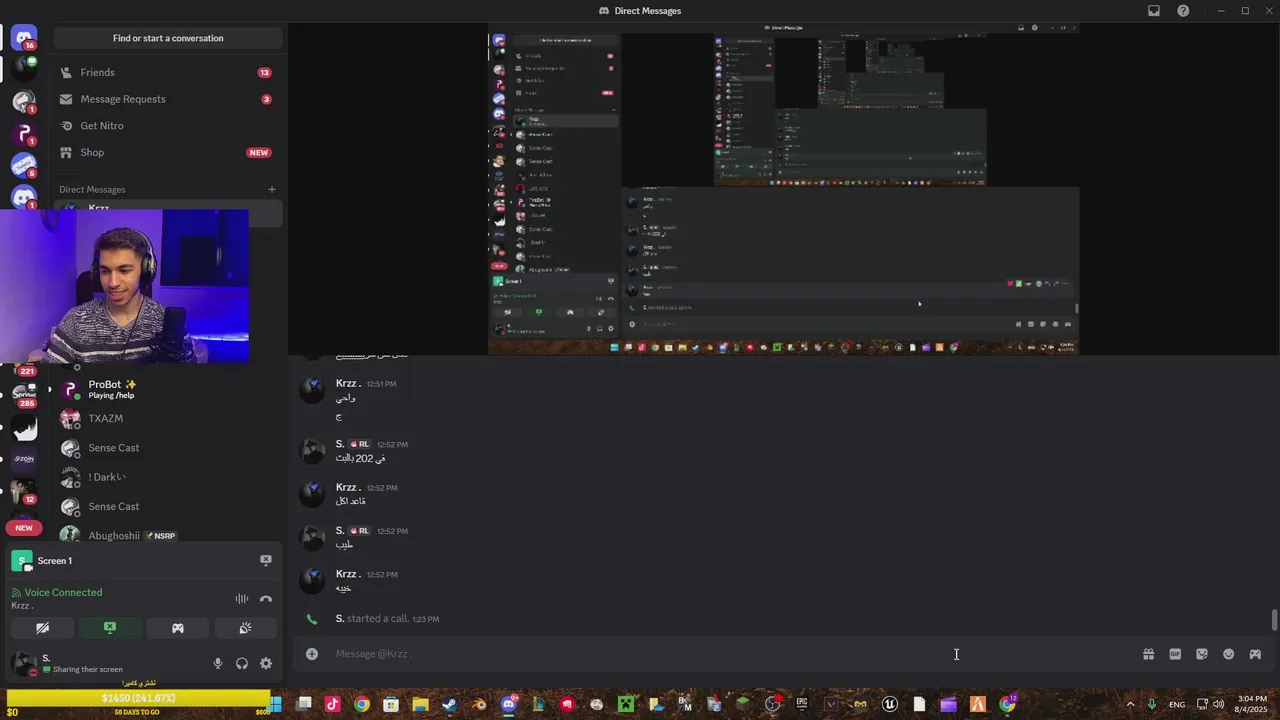The height and width of the screenshot is (720, 1280).
Task: Open the Inbox icon in title bar
Action: [1154, 11]
